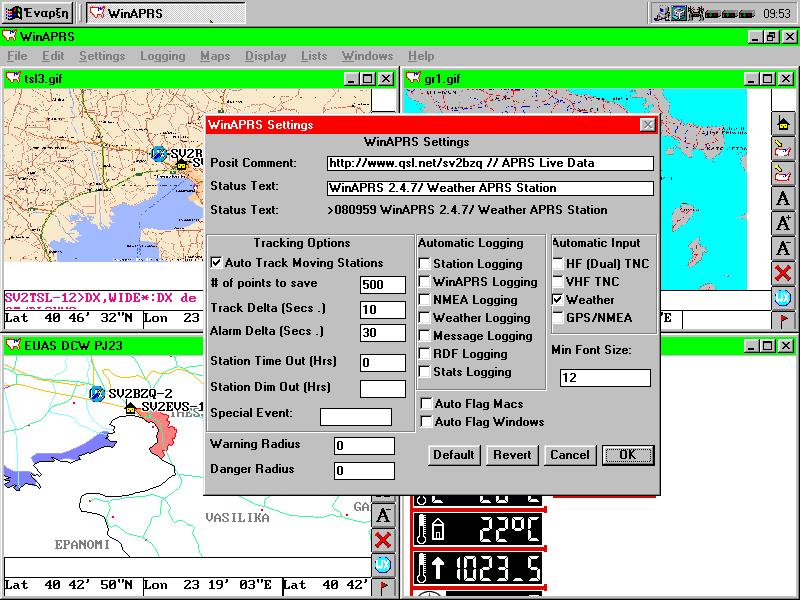Confirm settings with the OK button
The image size is (800, 600).
(x=628, y=455)
